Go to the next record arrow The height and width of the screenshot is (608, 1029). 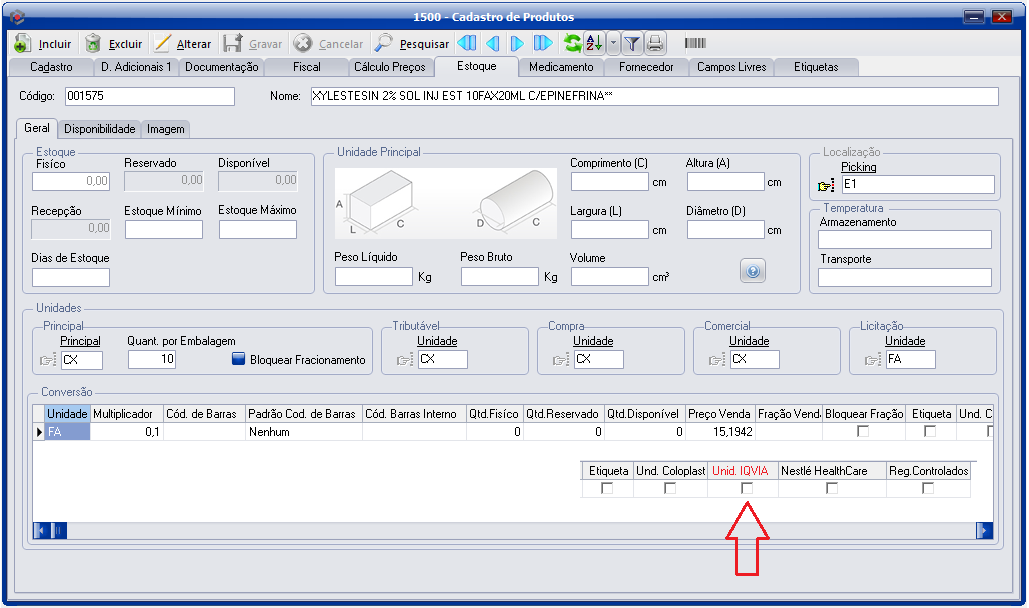pos(517,44)
